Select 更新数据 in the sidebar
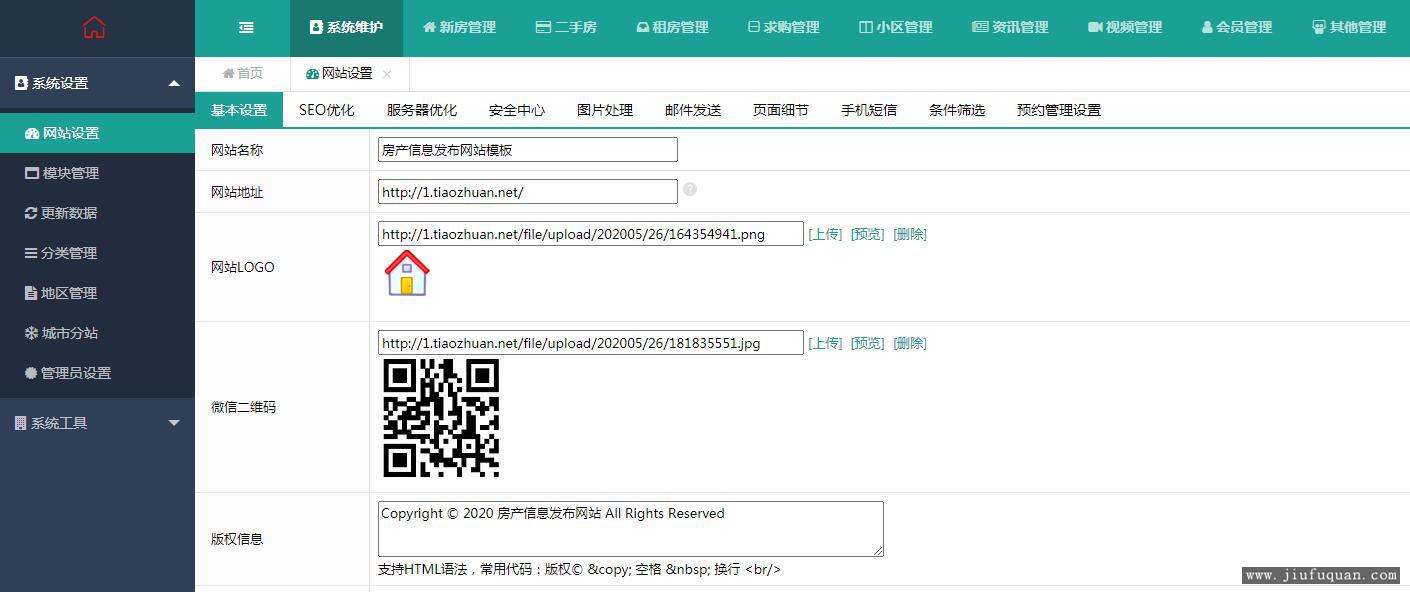Screen dimensions: 1410x592 click(97, 213)
